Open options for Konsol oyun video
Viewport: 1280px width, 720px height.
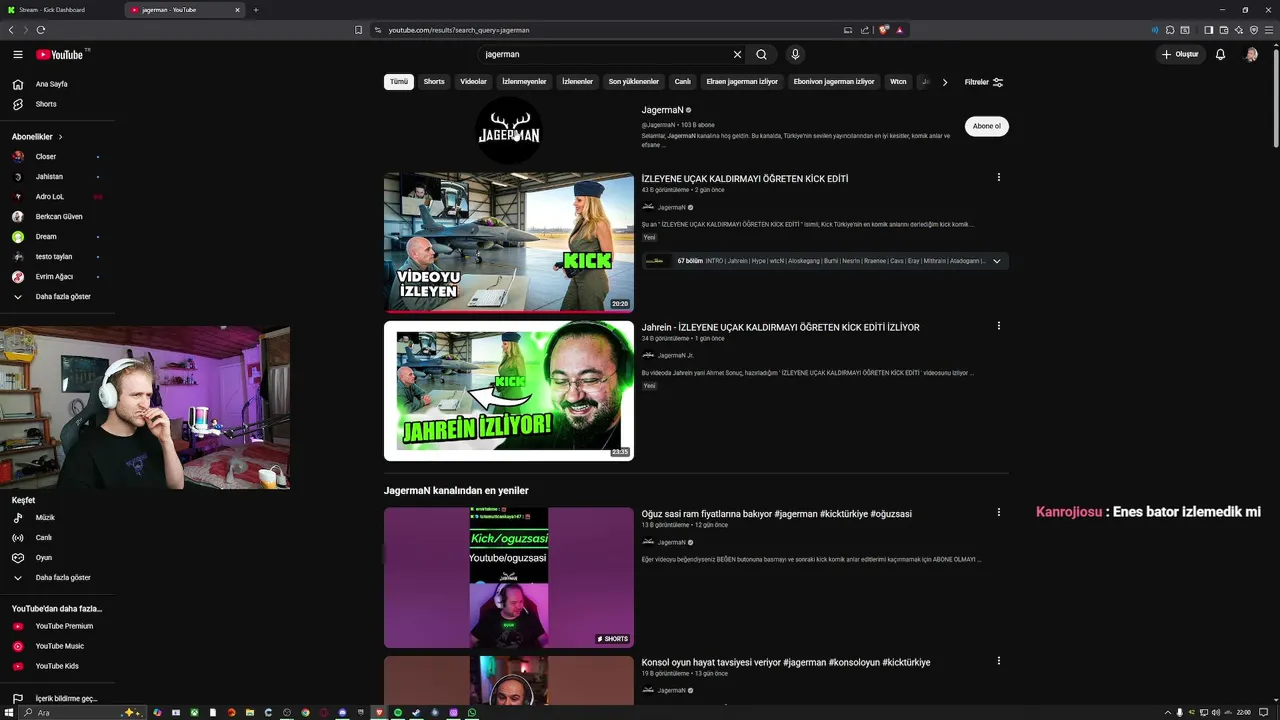point(998,661)
